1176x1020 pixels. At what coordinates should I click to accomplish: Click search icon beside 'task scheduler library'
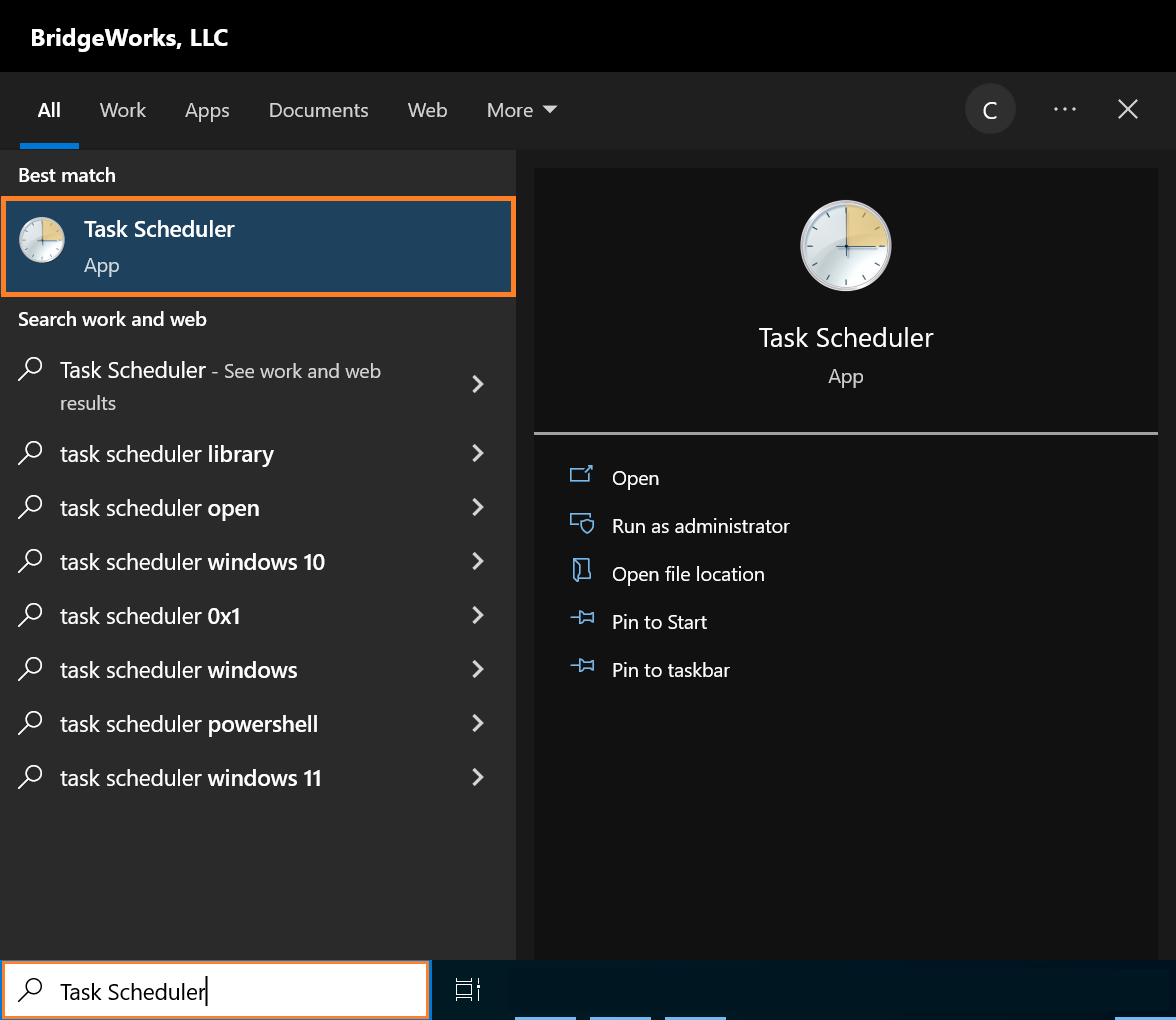coord(30,453)
